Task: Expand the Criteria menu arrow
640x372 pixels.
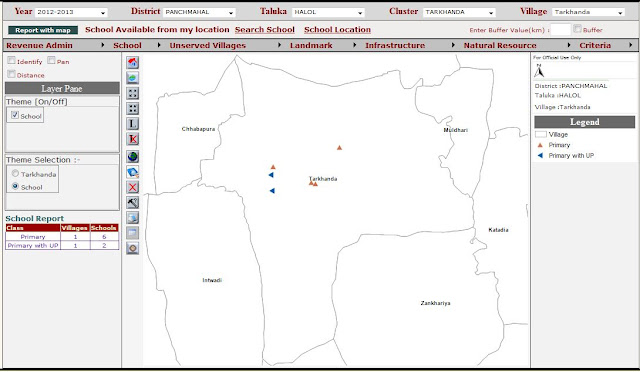Action: [631, 45]
